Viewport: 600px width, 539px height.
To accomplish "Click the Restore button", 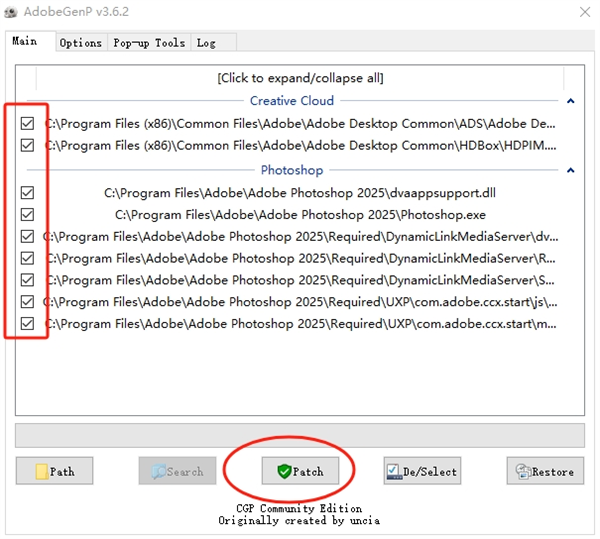I will point(545,471).
